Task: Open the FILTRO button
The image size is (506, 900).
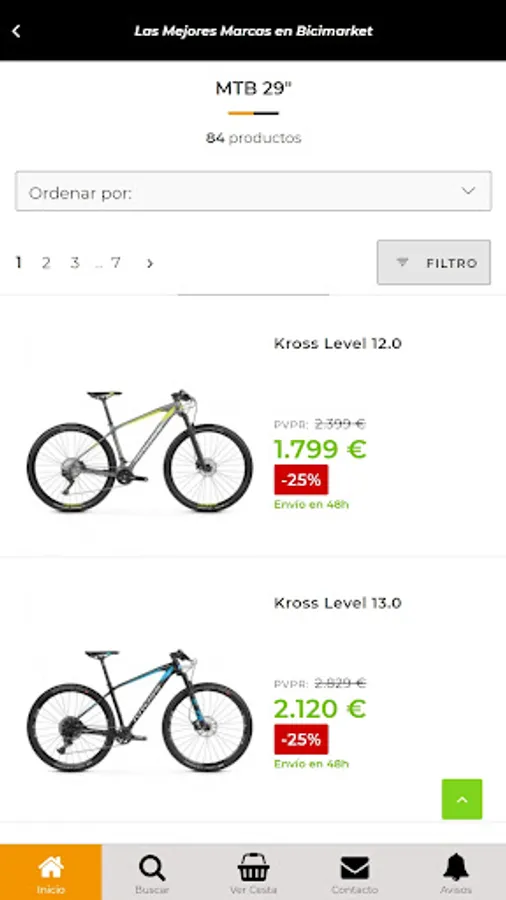Action: pyautogui.click(x=434, y=262)
